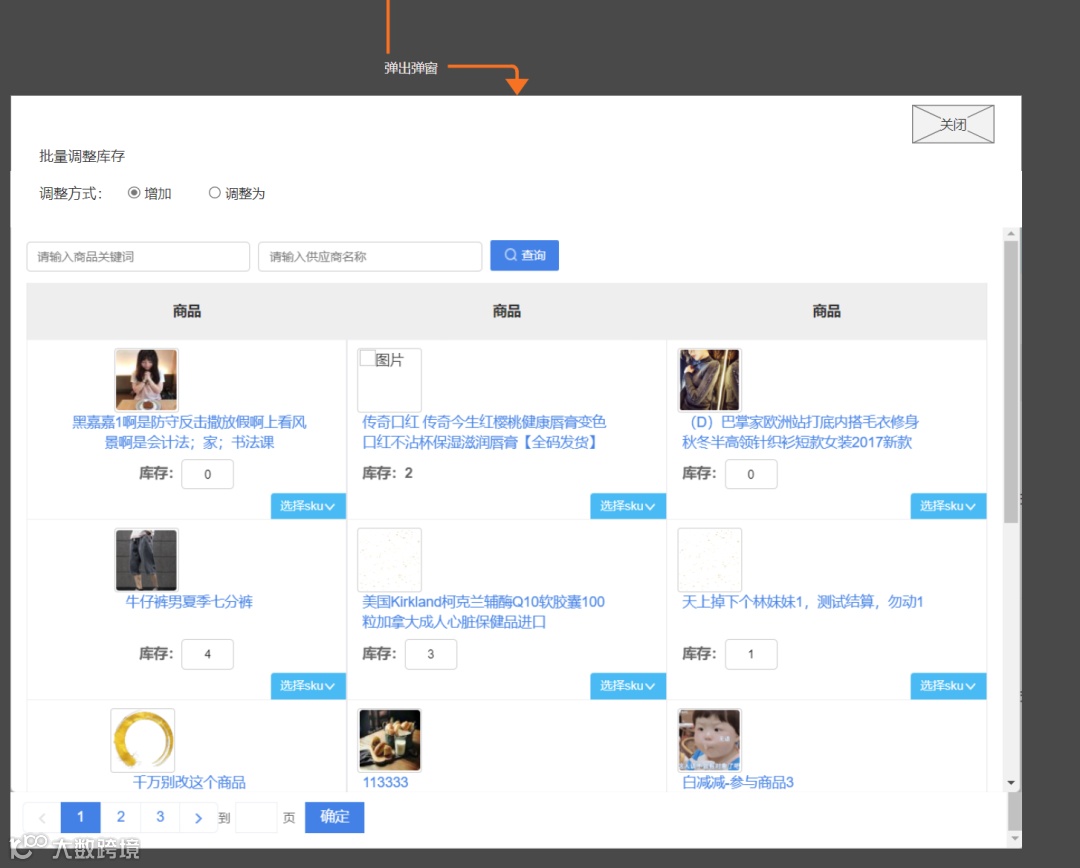Open thumbnail of 黑嘉嘉1 product
Screen dimensions: 1080x868
[x=146, y=380]
